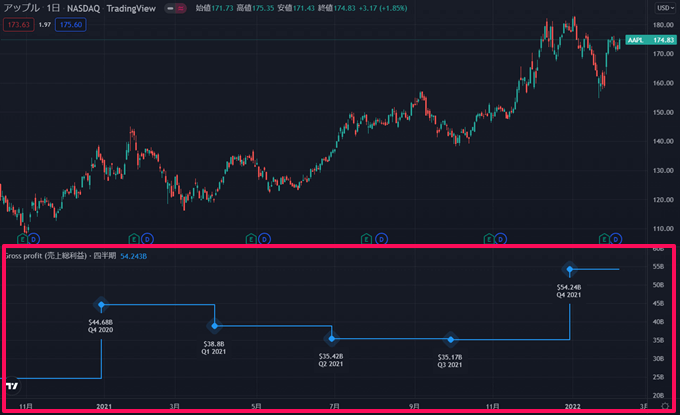Click the D dividend marker near May 2021

coord(264,239)
